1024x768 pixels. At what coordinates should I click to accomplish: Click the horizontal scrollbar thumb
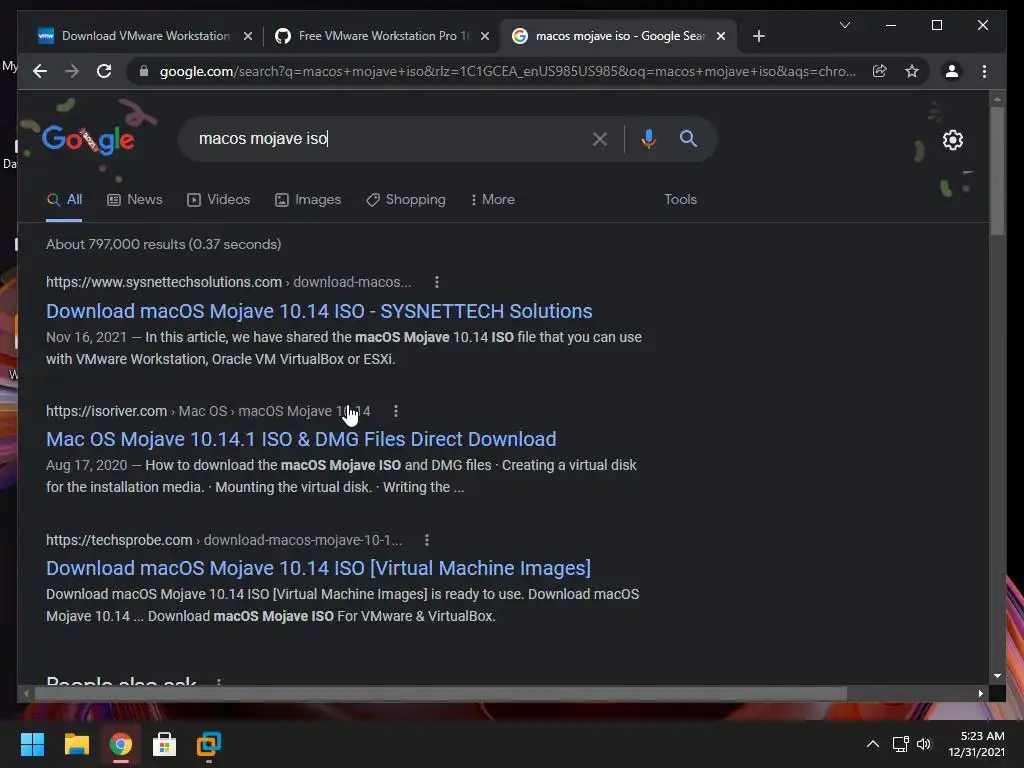[x=441, y=694]
